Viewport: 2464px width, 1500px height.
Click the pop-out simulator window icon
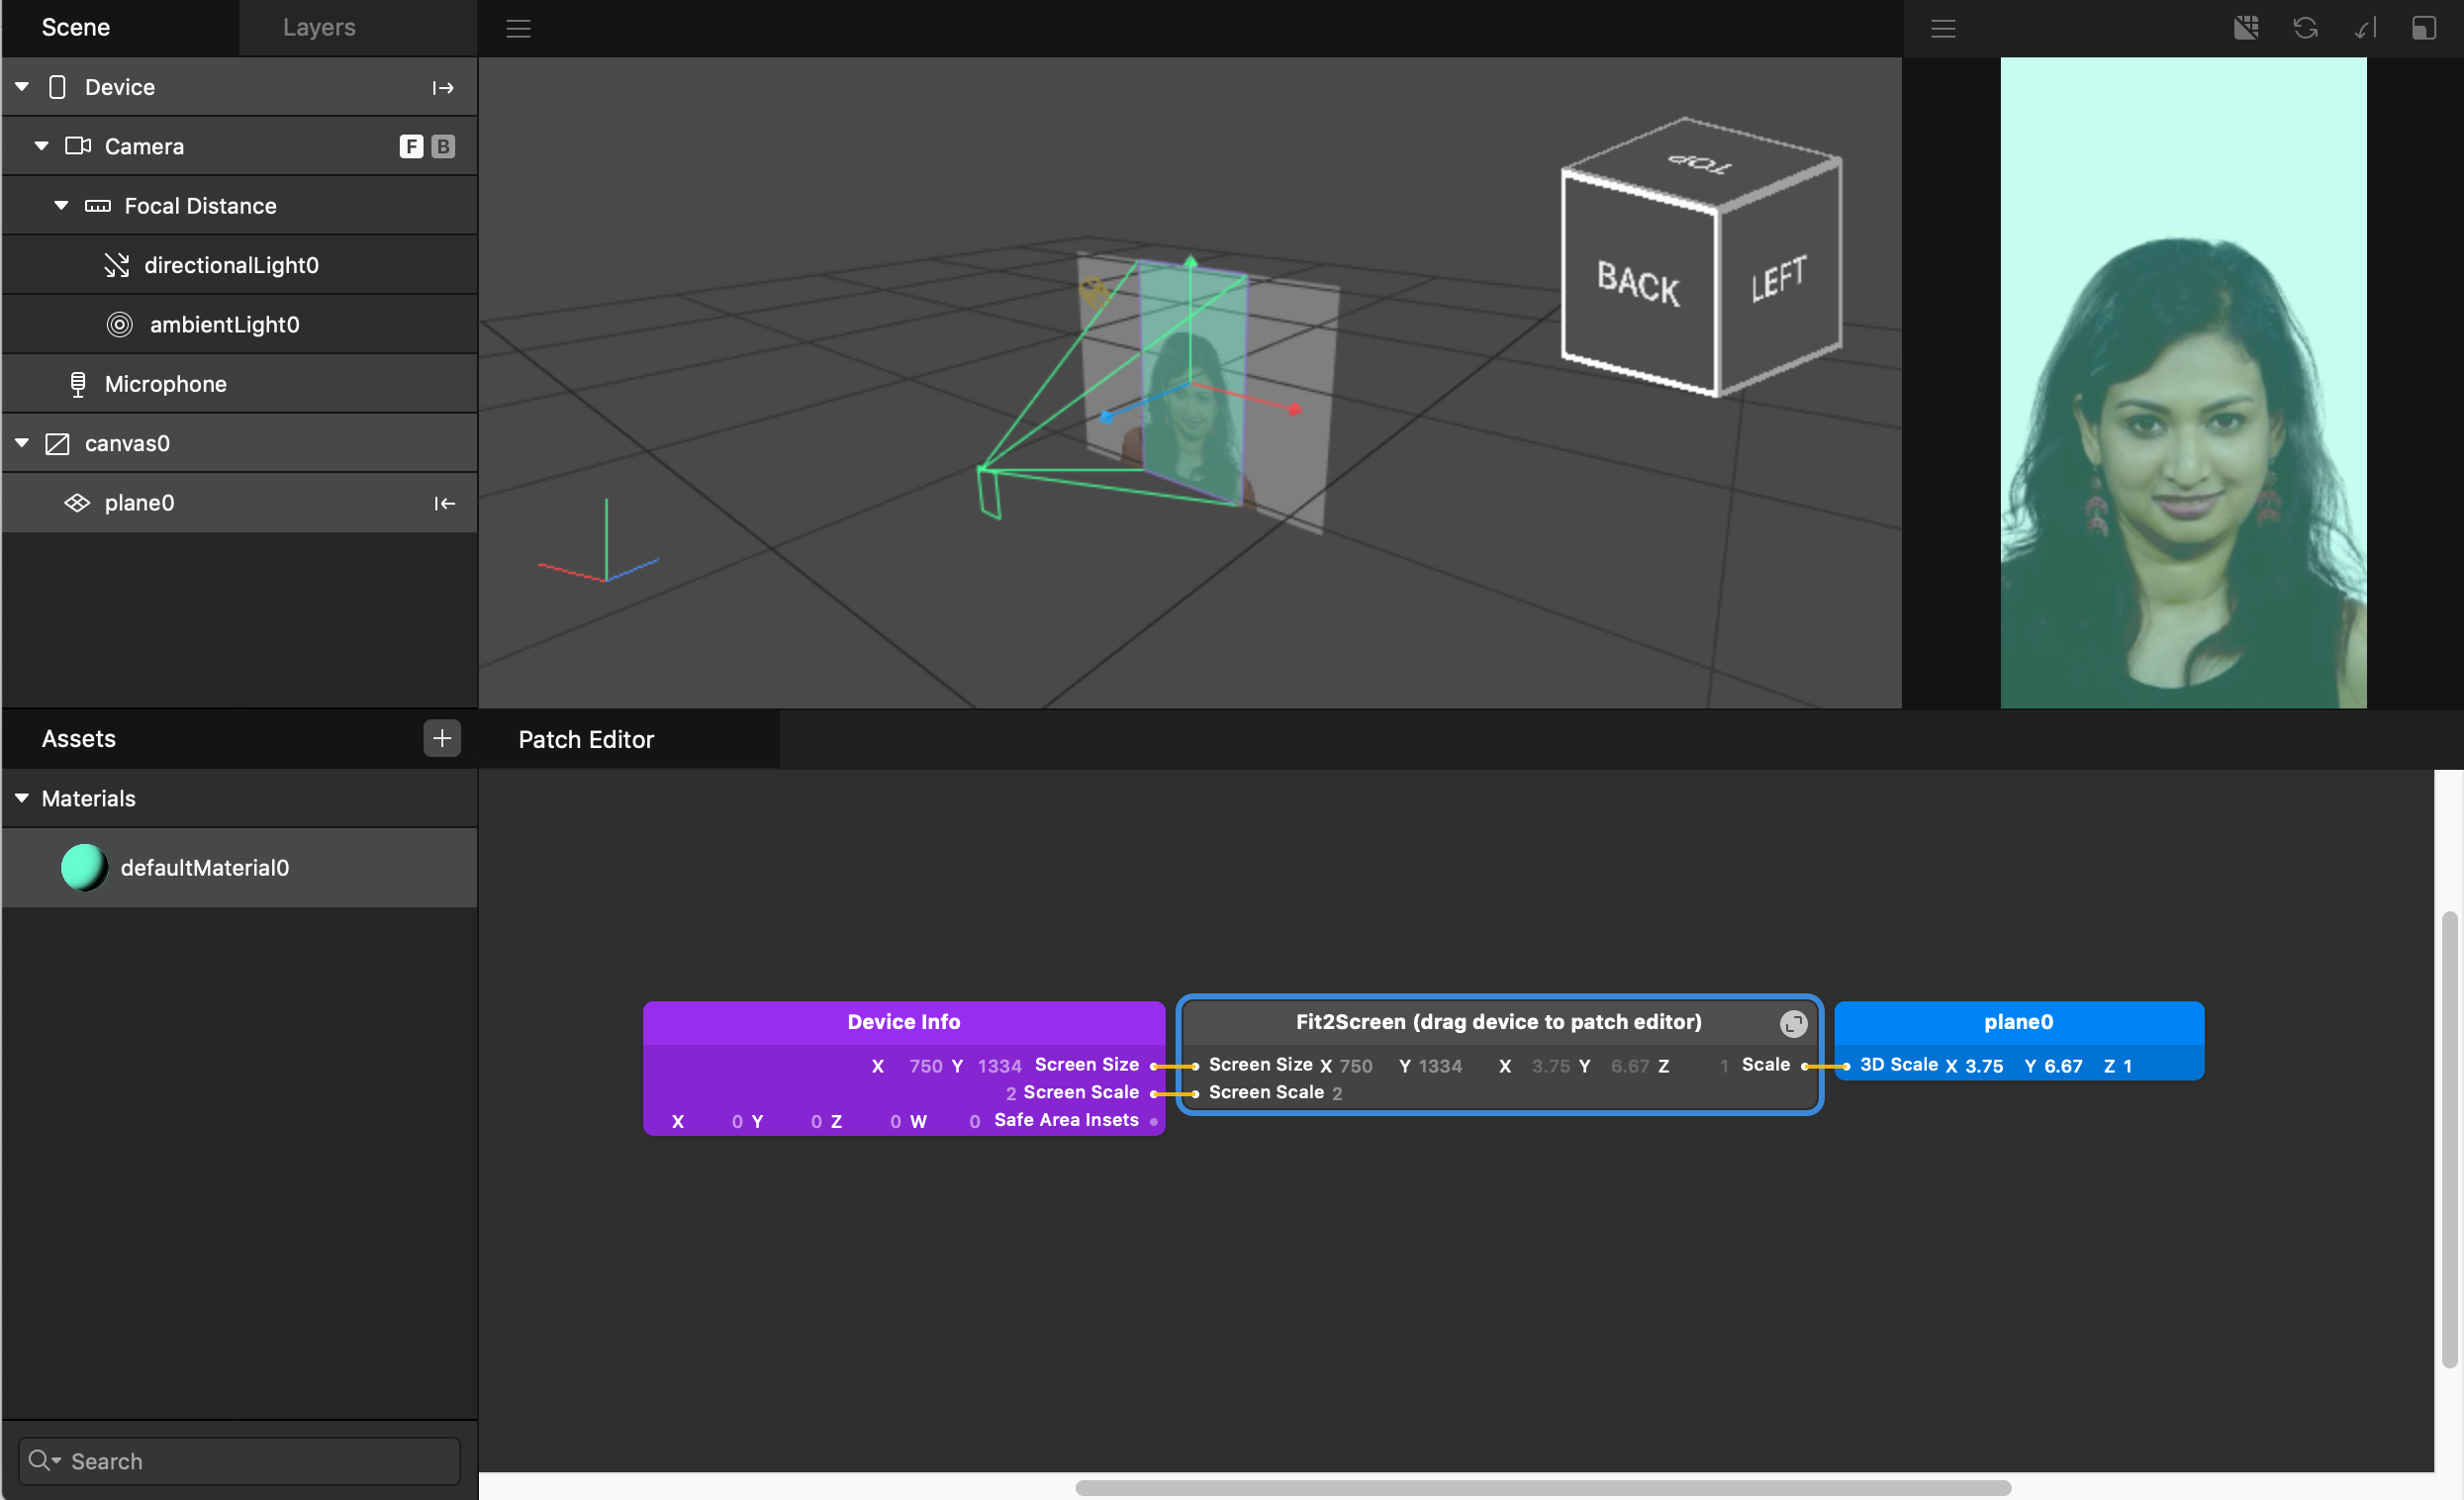click(x=2424, y=28)
